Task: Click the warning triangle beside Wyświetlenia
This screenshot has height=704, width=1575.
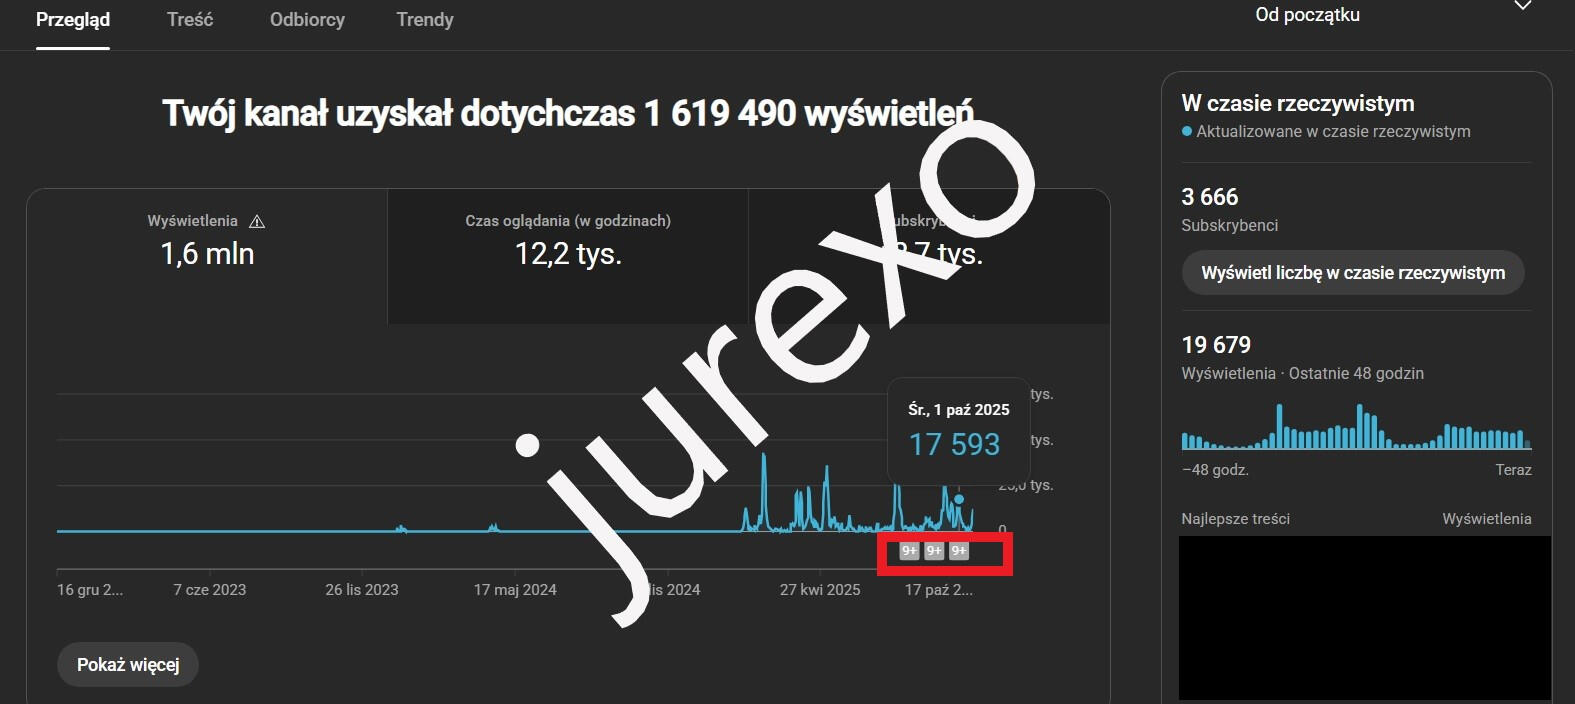Action: (257, 222)
